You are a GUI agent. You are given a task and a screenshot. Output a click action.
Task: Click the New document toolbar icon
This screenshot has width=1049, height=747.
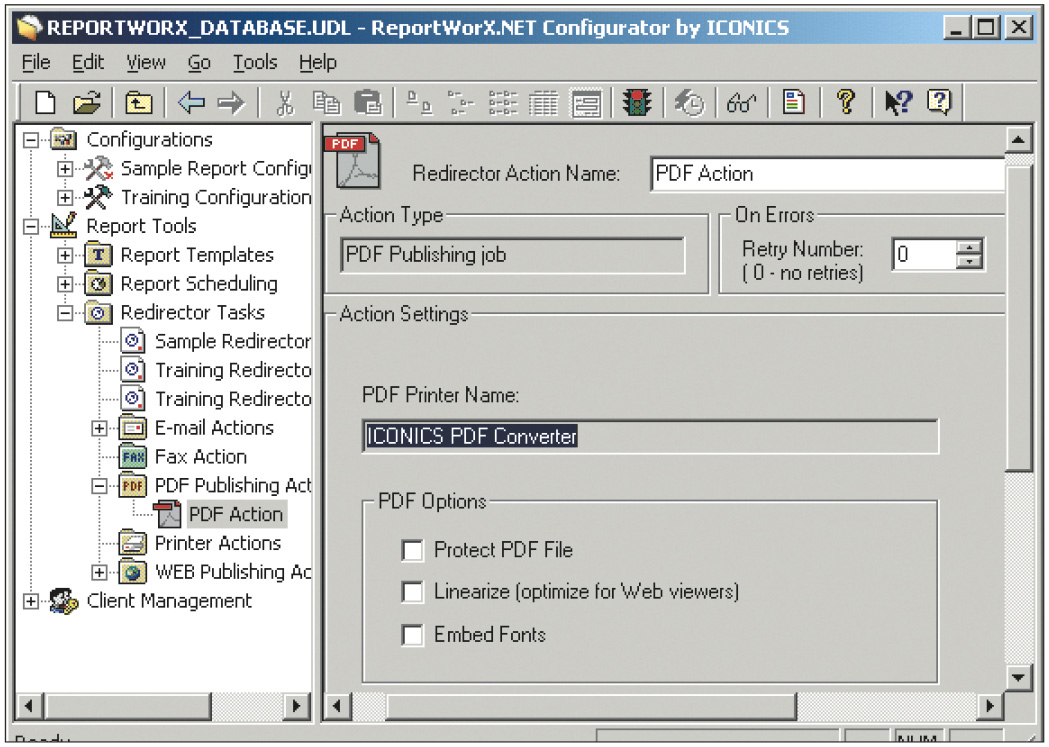[x=45, y=102]
